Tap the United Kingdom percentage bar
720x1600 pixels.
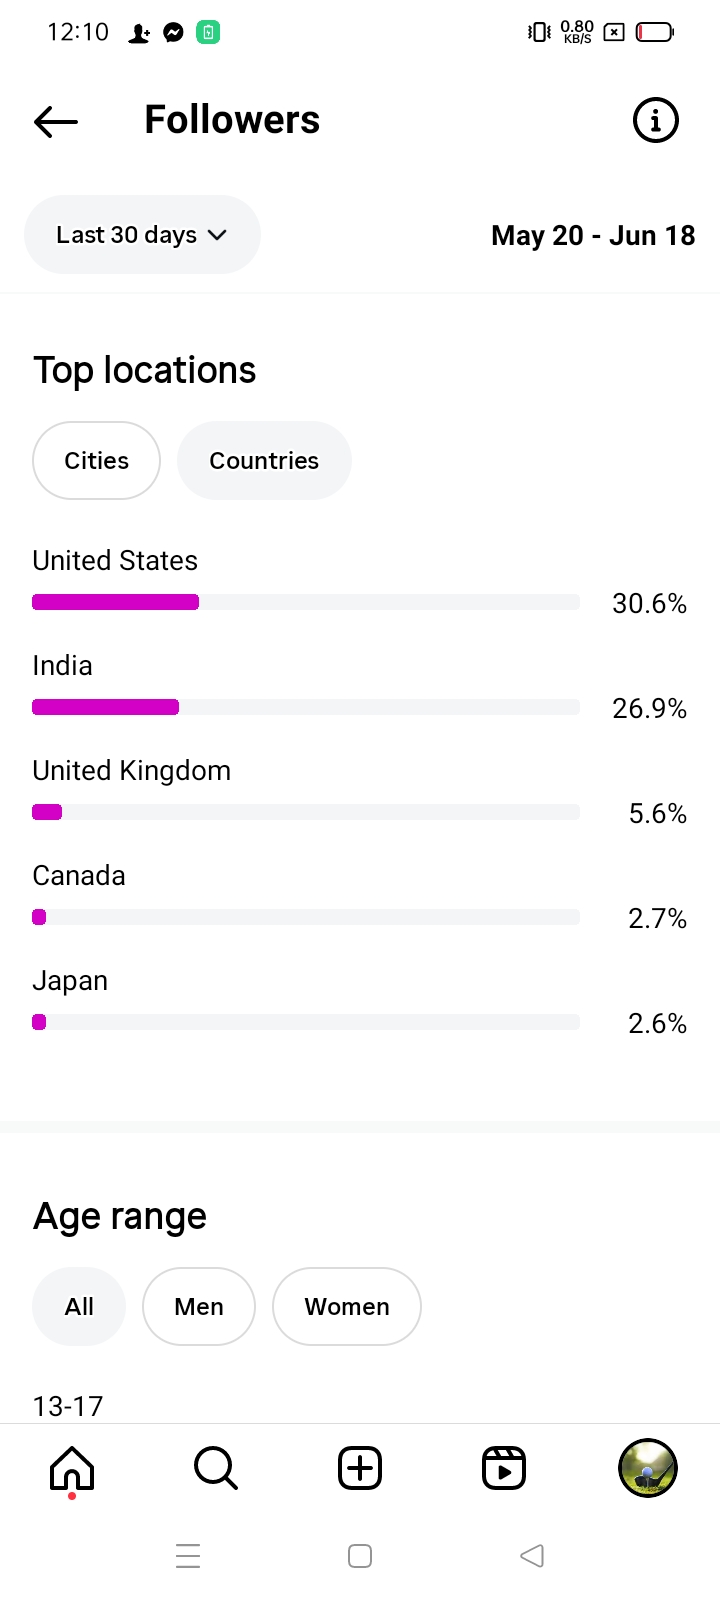tap(306, 812)
